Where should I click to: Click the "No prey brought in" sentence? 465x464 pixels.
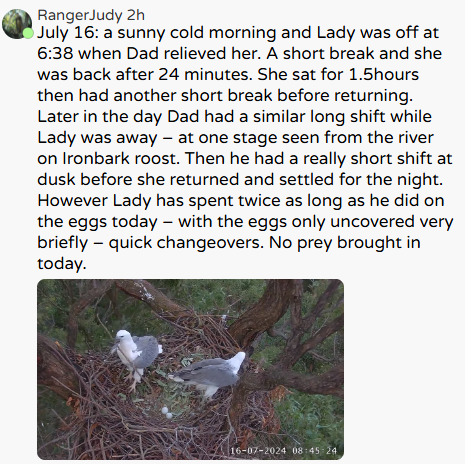coord(344,242)
